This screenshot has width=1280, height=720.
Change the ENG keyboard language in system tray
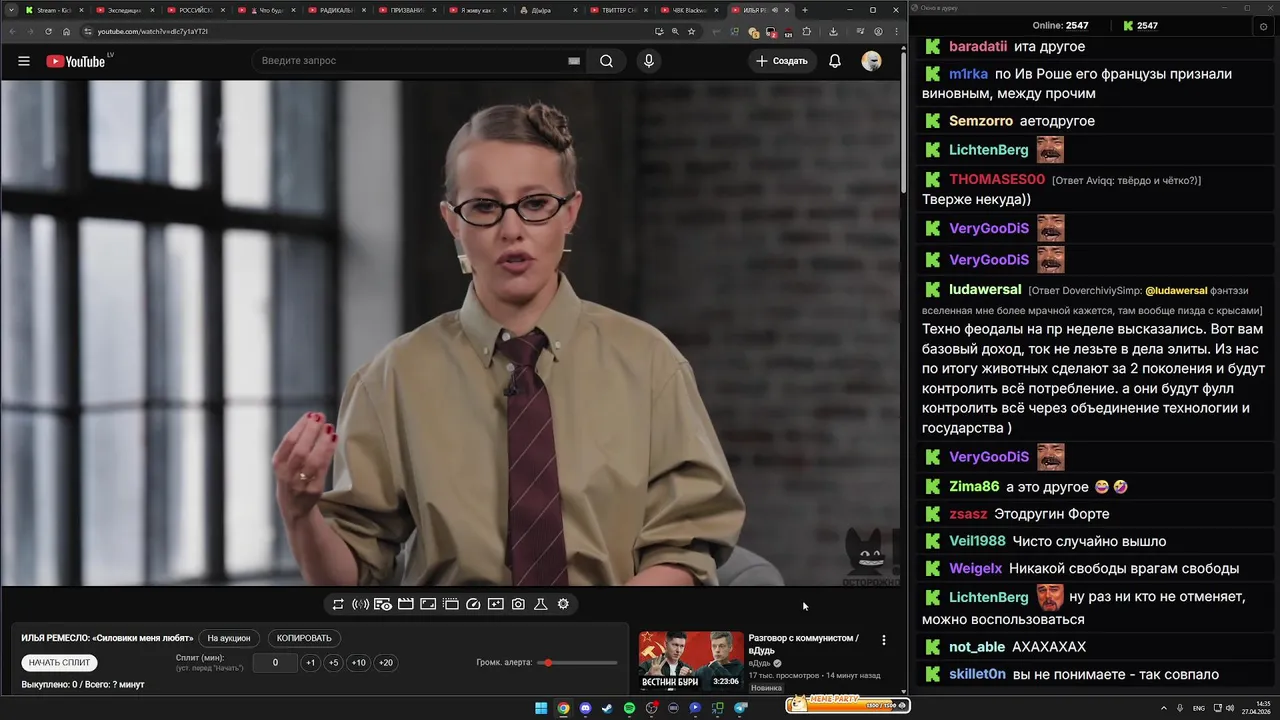1199,708
